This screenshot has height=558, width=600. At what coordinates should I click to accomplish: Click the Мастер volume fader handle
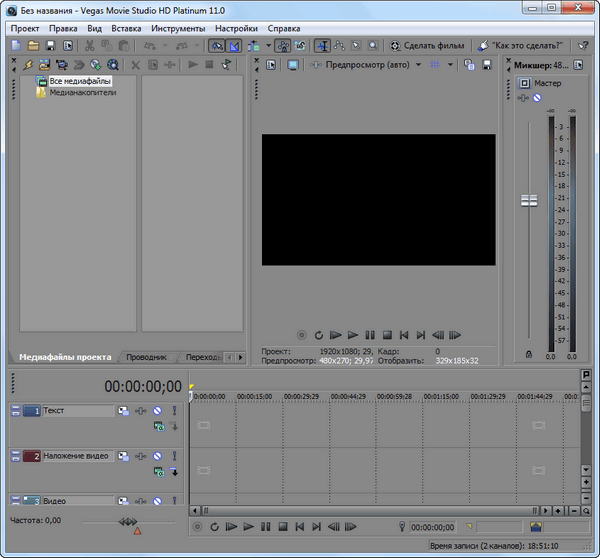tap(529, 201)
